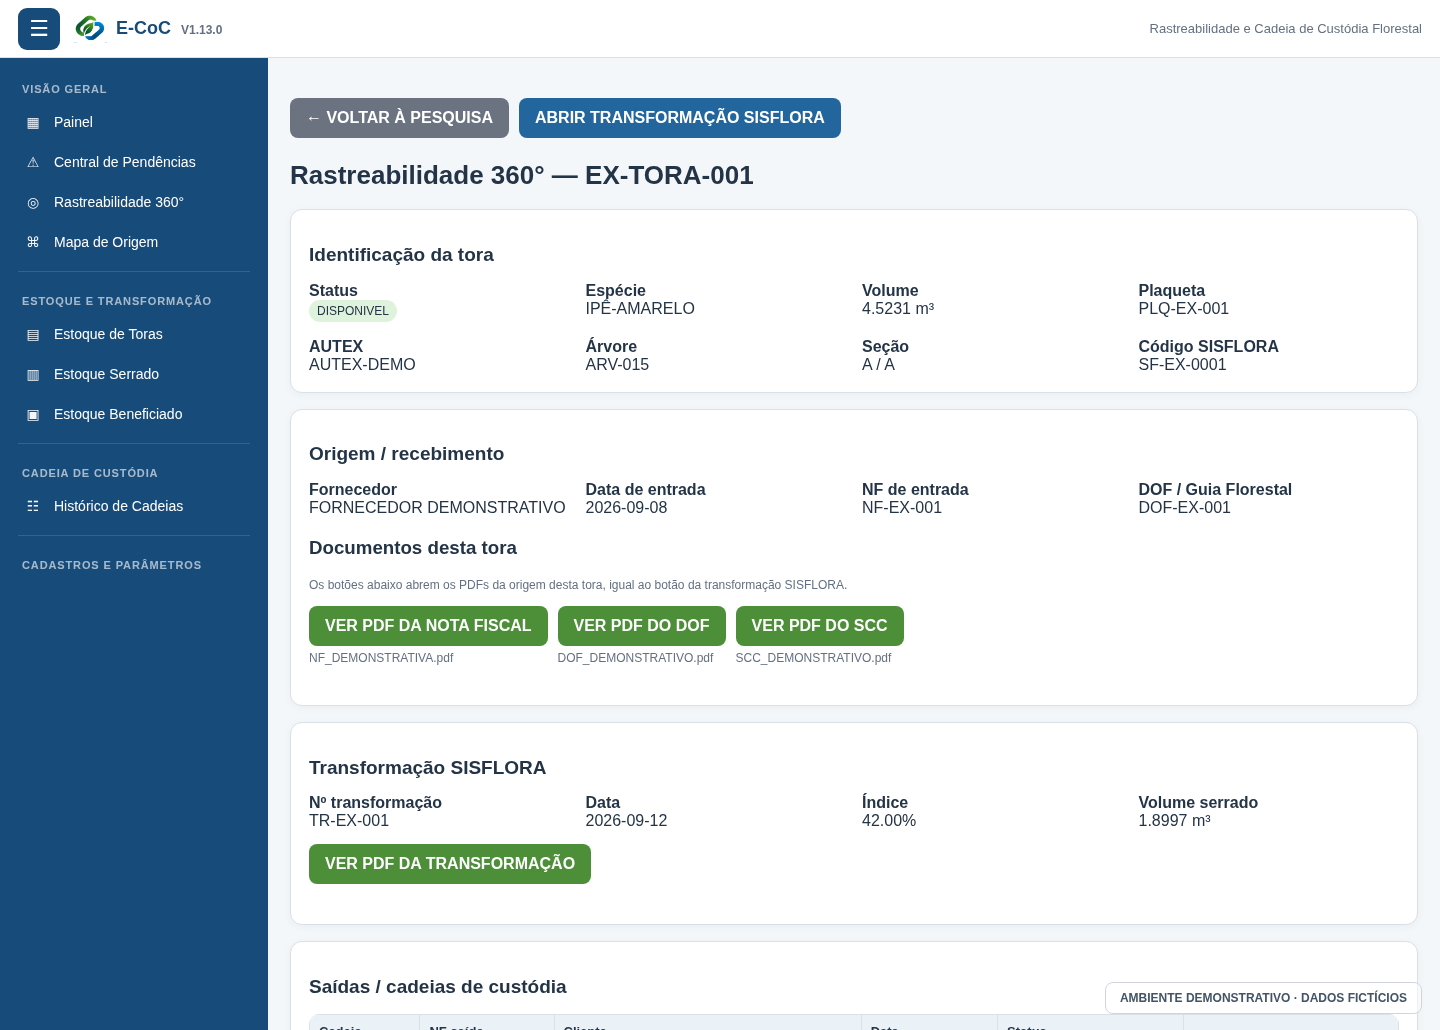Toggle the hamburger menu button
Image resolution: width=1440 pixels, height=1030 pixels.
pos(39,29)
